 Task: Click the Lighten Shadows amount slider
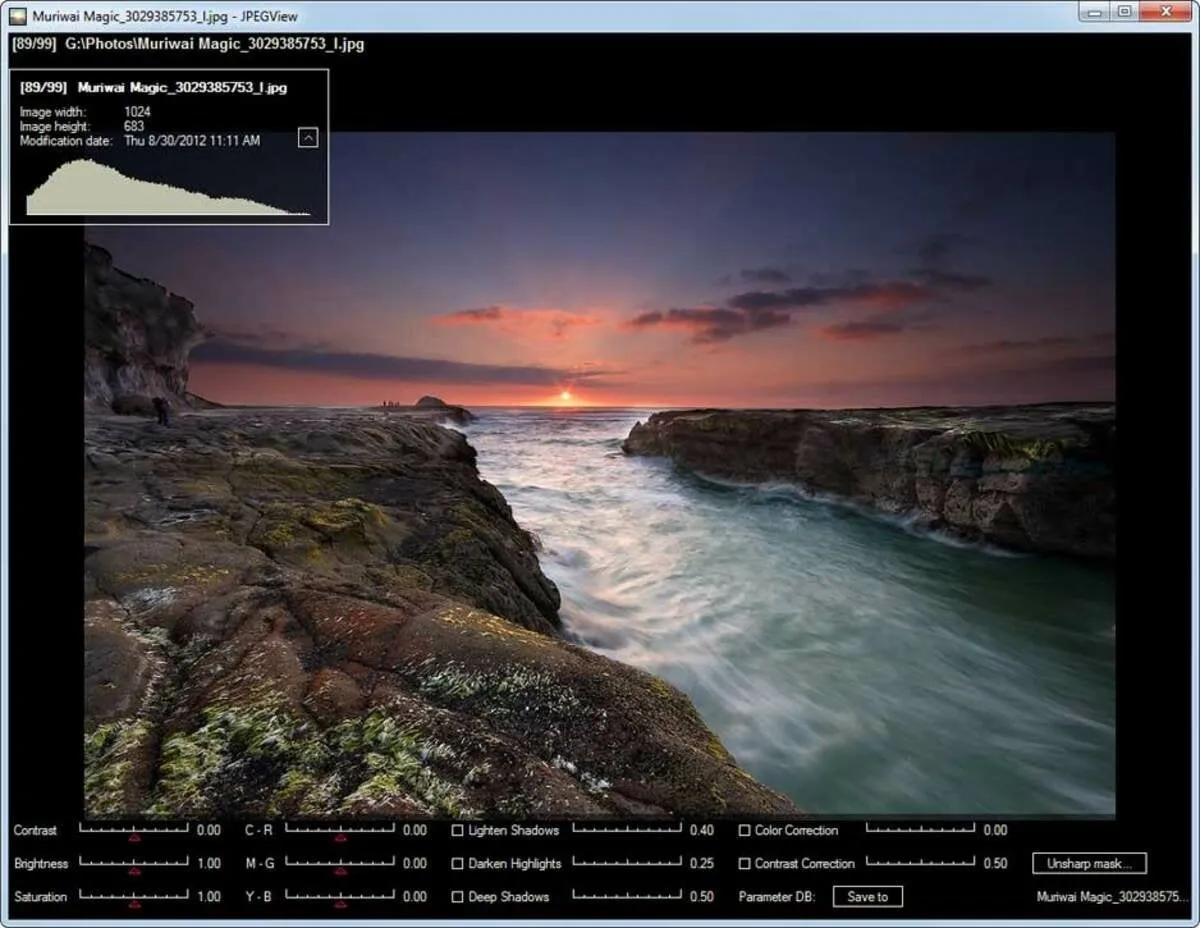click(627, 829)
